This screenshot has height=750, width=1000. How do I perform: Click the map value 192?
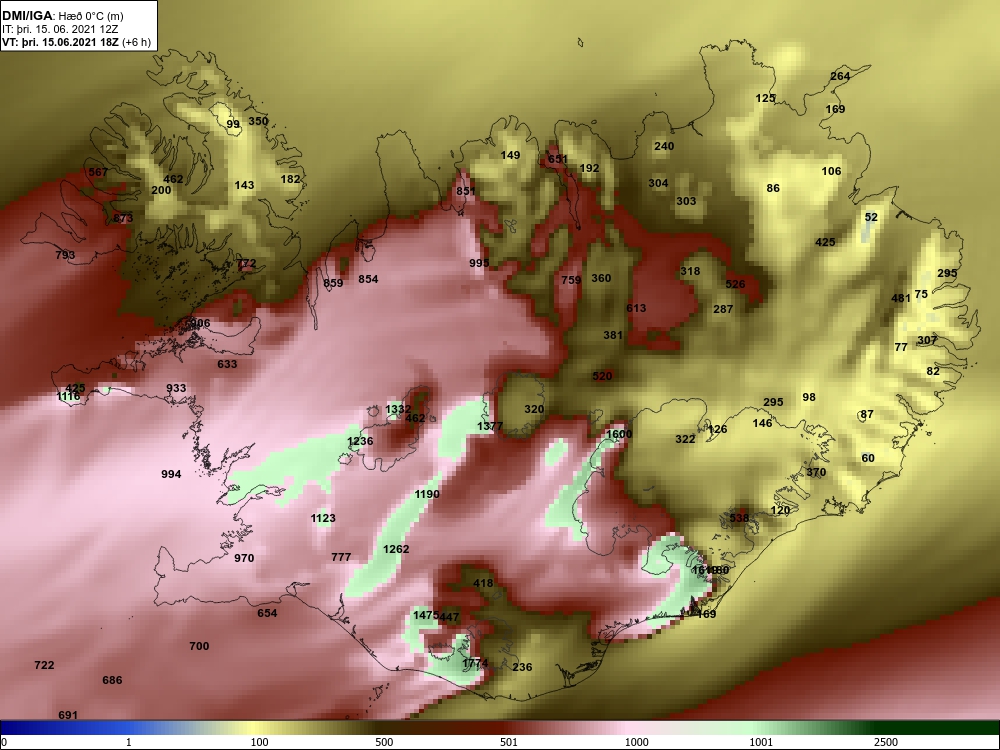click(x=589, y=168)
